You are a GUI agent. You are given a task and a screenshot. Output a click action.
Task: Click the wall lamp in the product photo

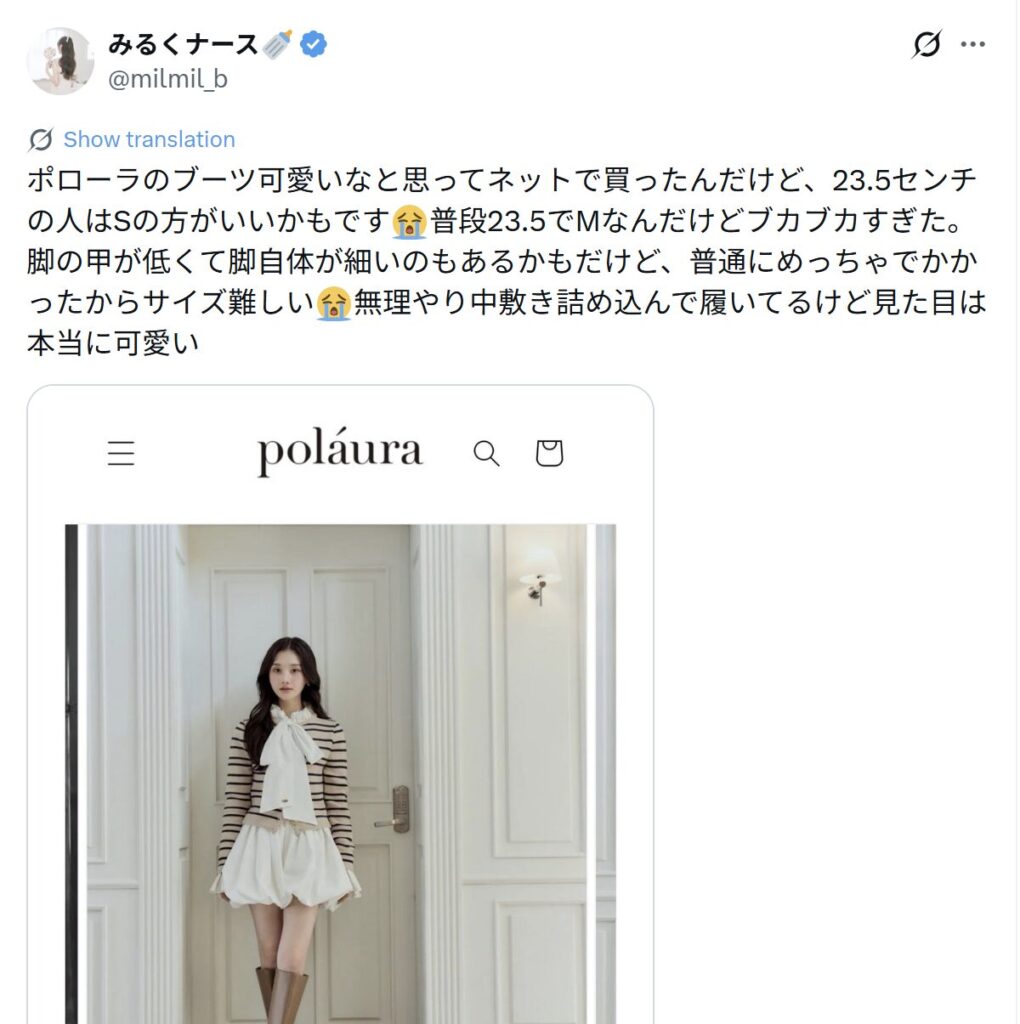click(x=539, y=574)
